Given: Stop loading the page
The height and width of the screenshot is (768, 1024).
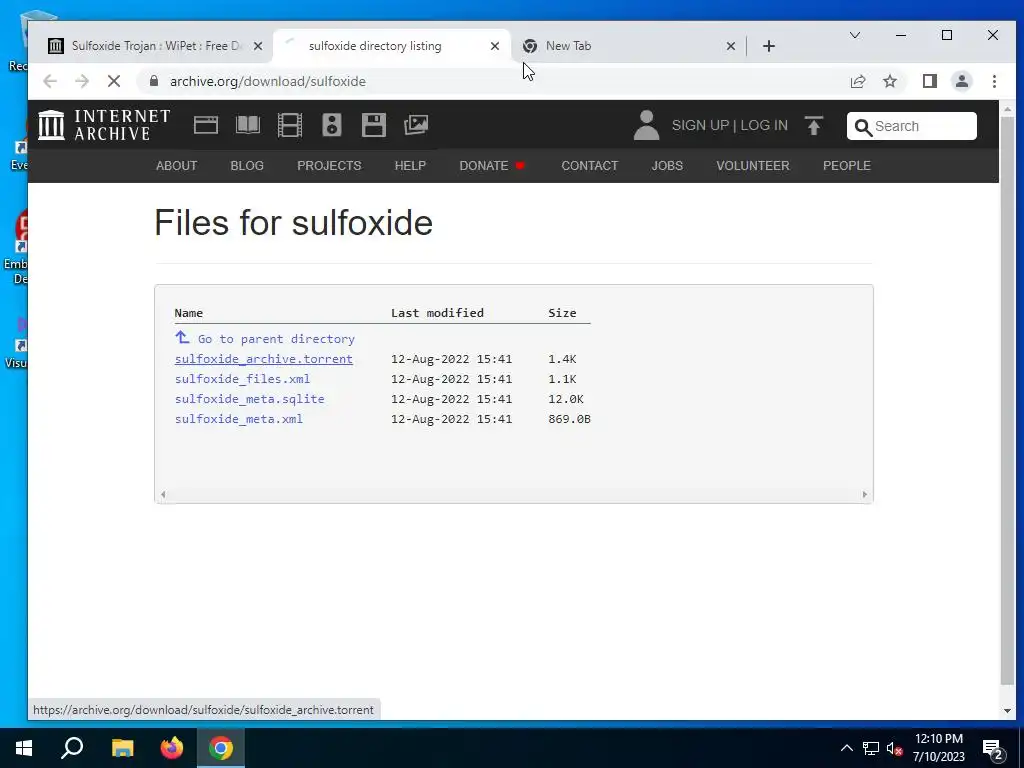Looking at the screenshot, I should pyautogui.click(x=114, y=81).
